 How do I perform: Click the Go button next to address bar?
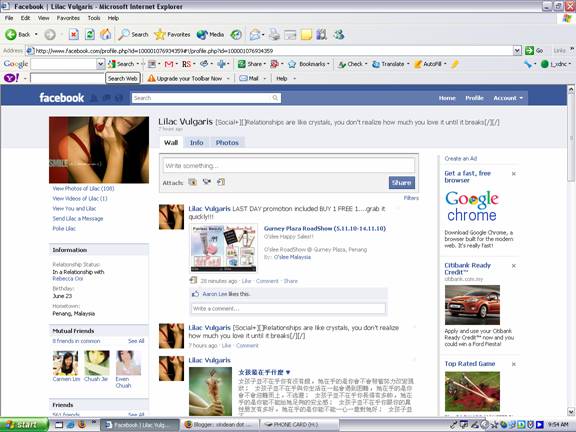click(534, 50)
